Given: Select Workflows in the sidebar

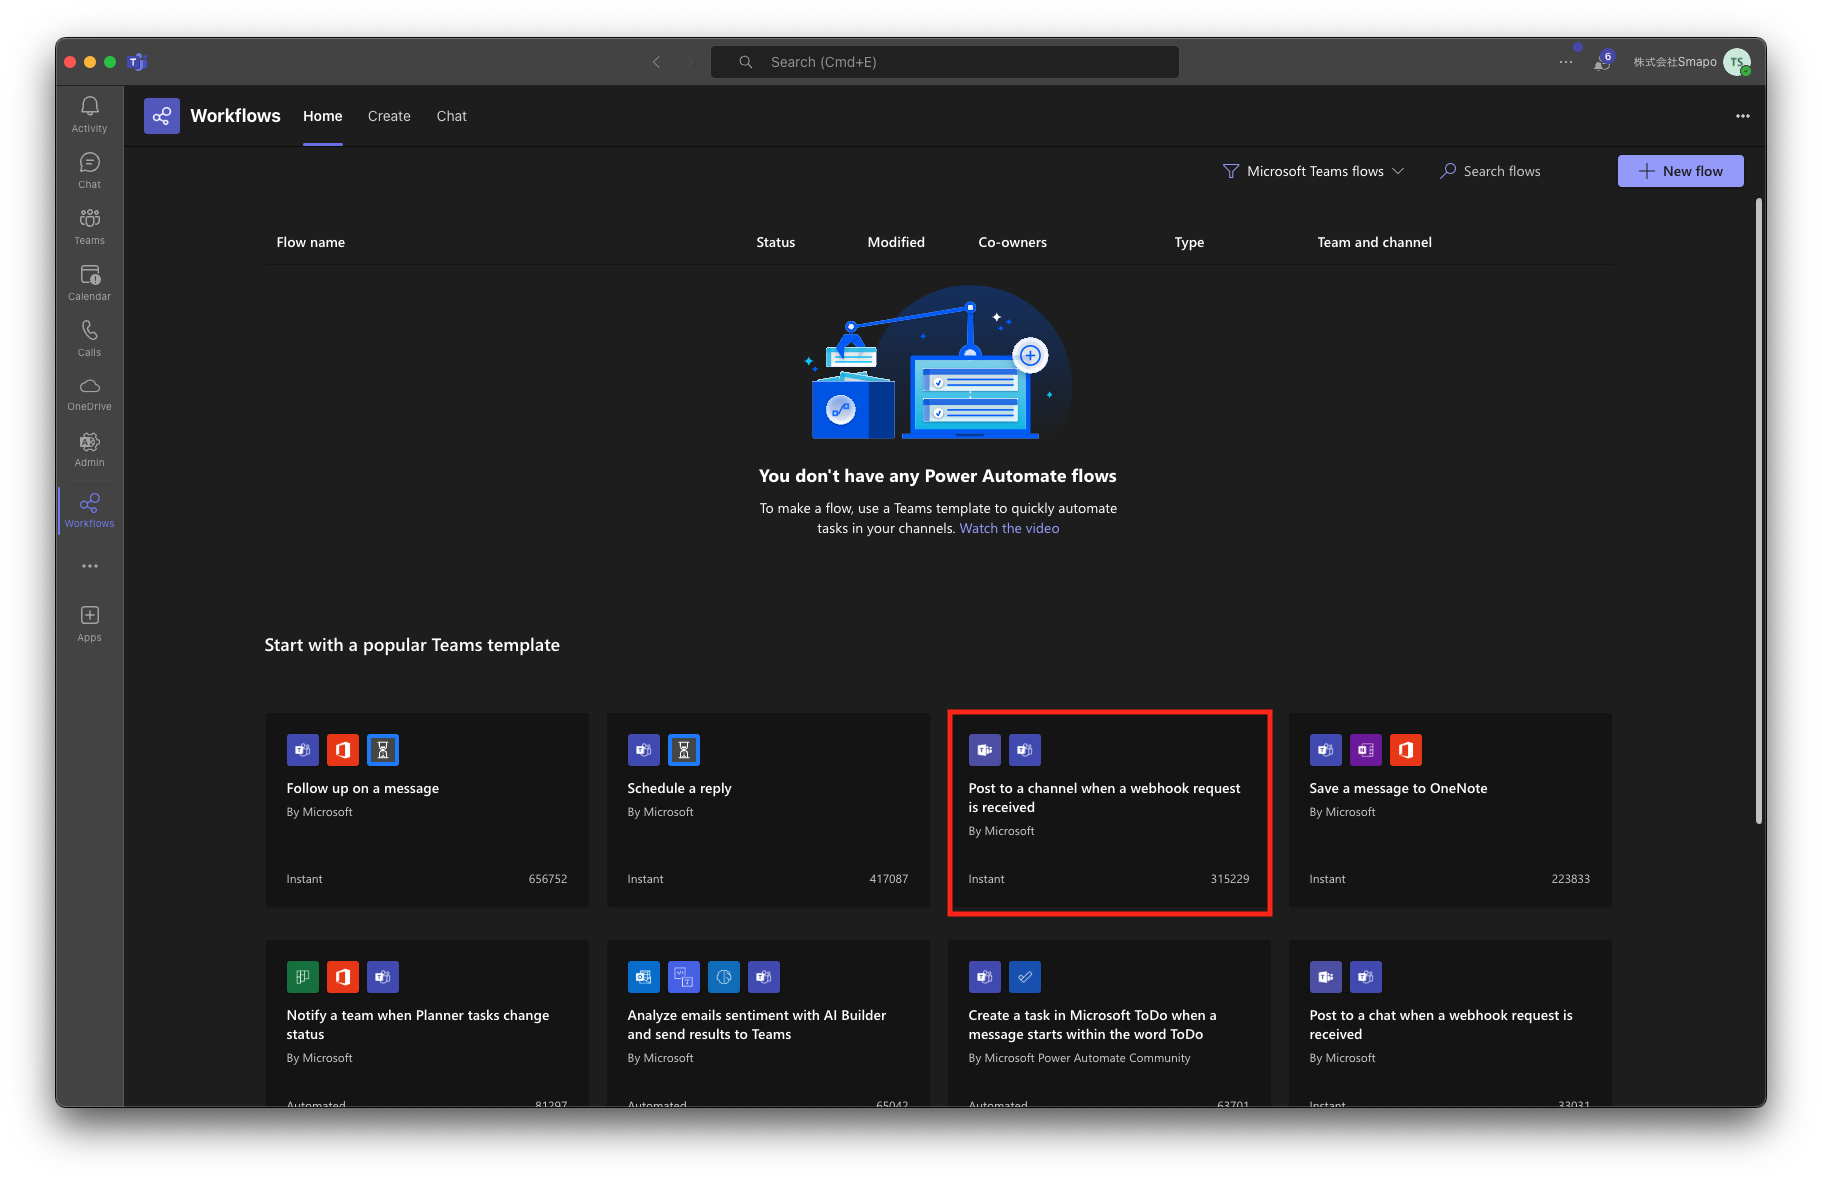Looking at the screenshot, I should click(x=89, y=510).
